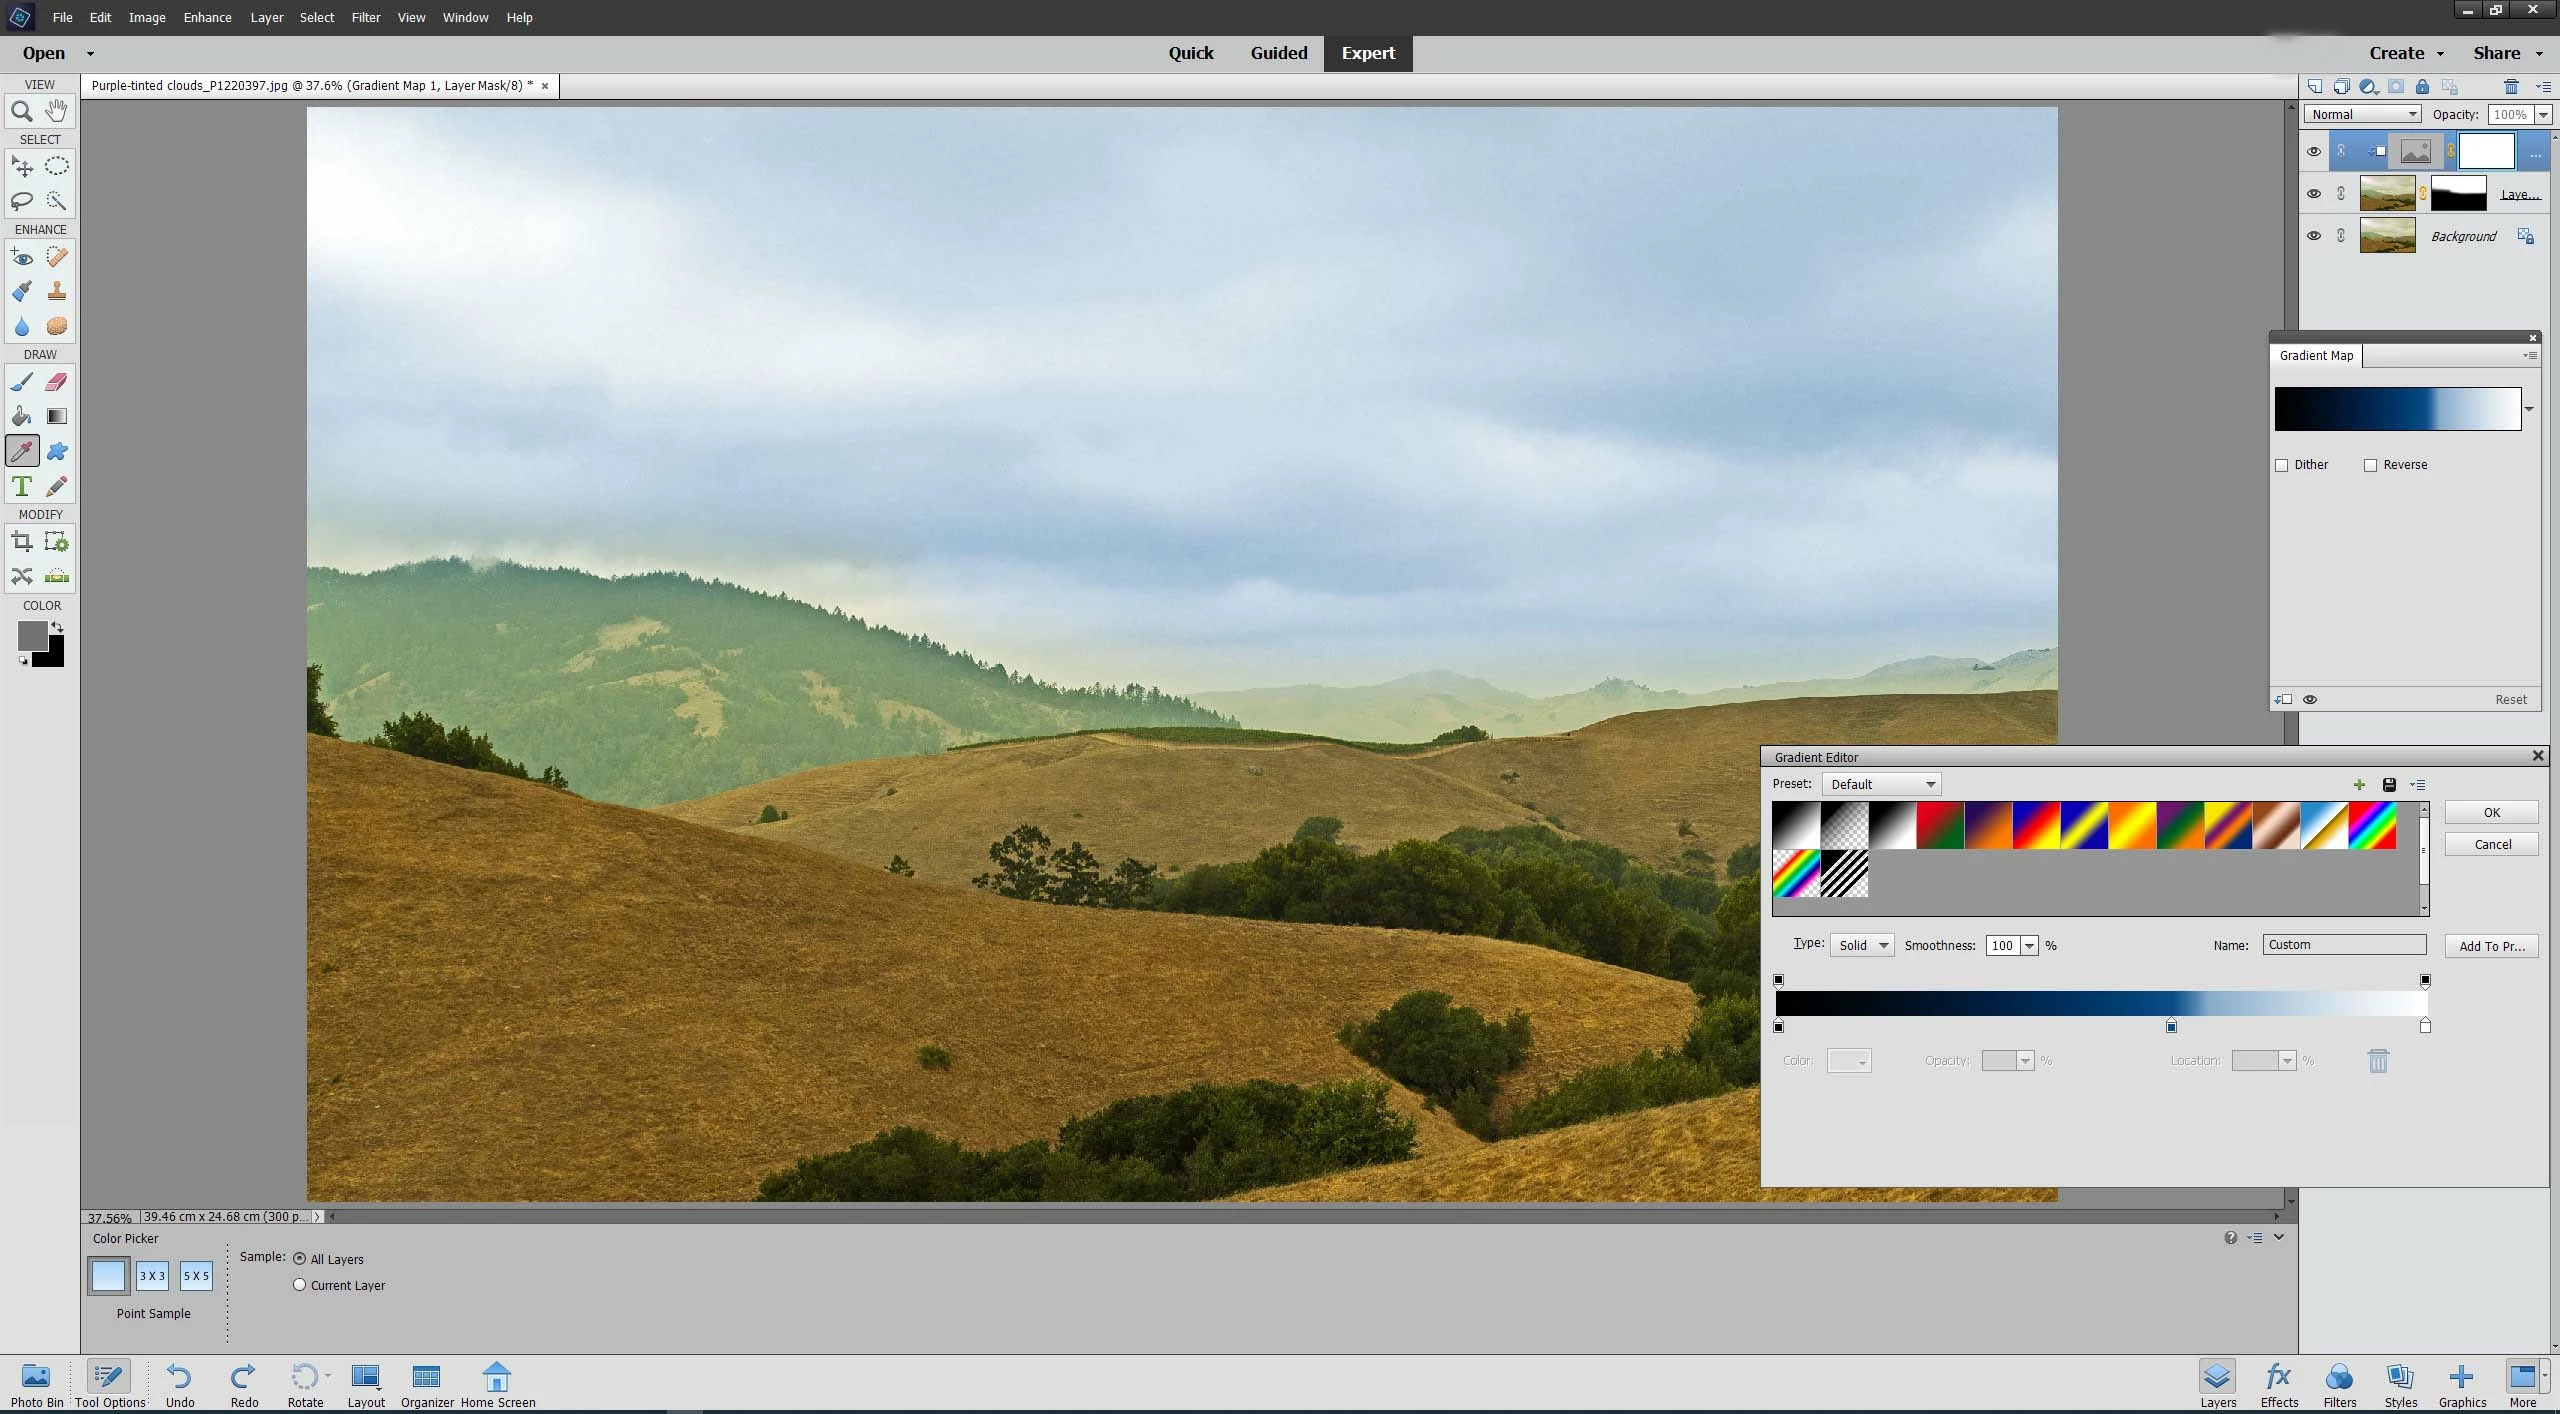Viewport: 2560px width, 1414px height.
Task: Select Current Layer sample option
Action: point(299,1285)
